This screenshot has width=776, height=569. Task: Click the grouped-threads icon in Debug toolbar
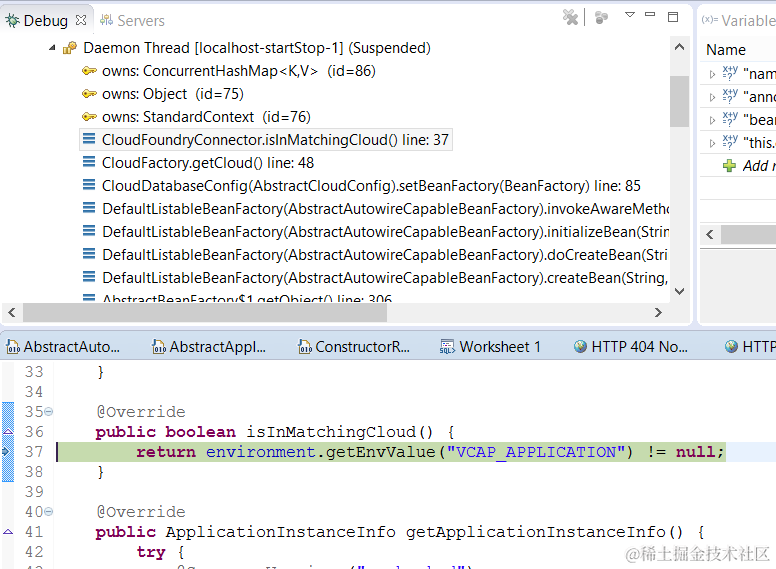tap(601, 17)
